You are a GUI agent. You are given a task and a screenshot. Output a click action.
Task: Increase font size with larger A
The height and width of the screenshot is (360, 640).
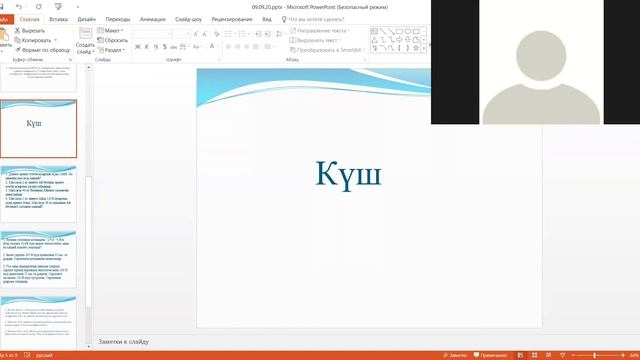(x=196, y=34)
